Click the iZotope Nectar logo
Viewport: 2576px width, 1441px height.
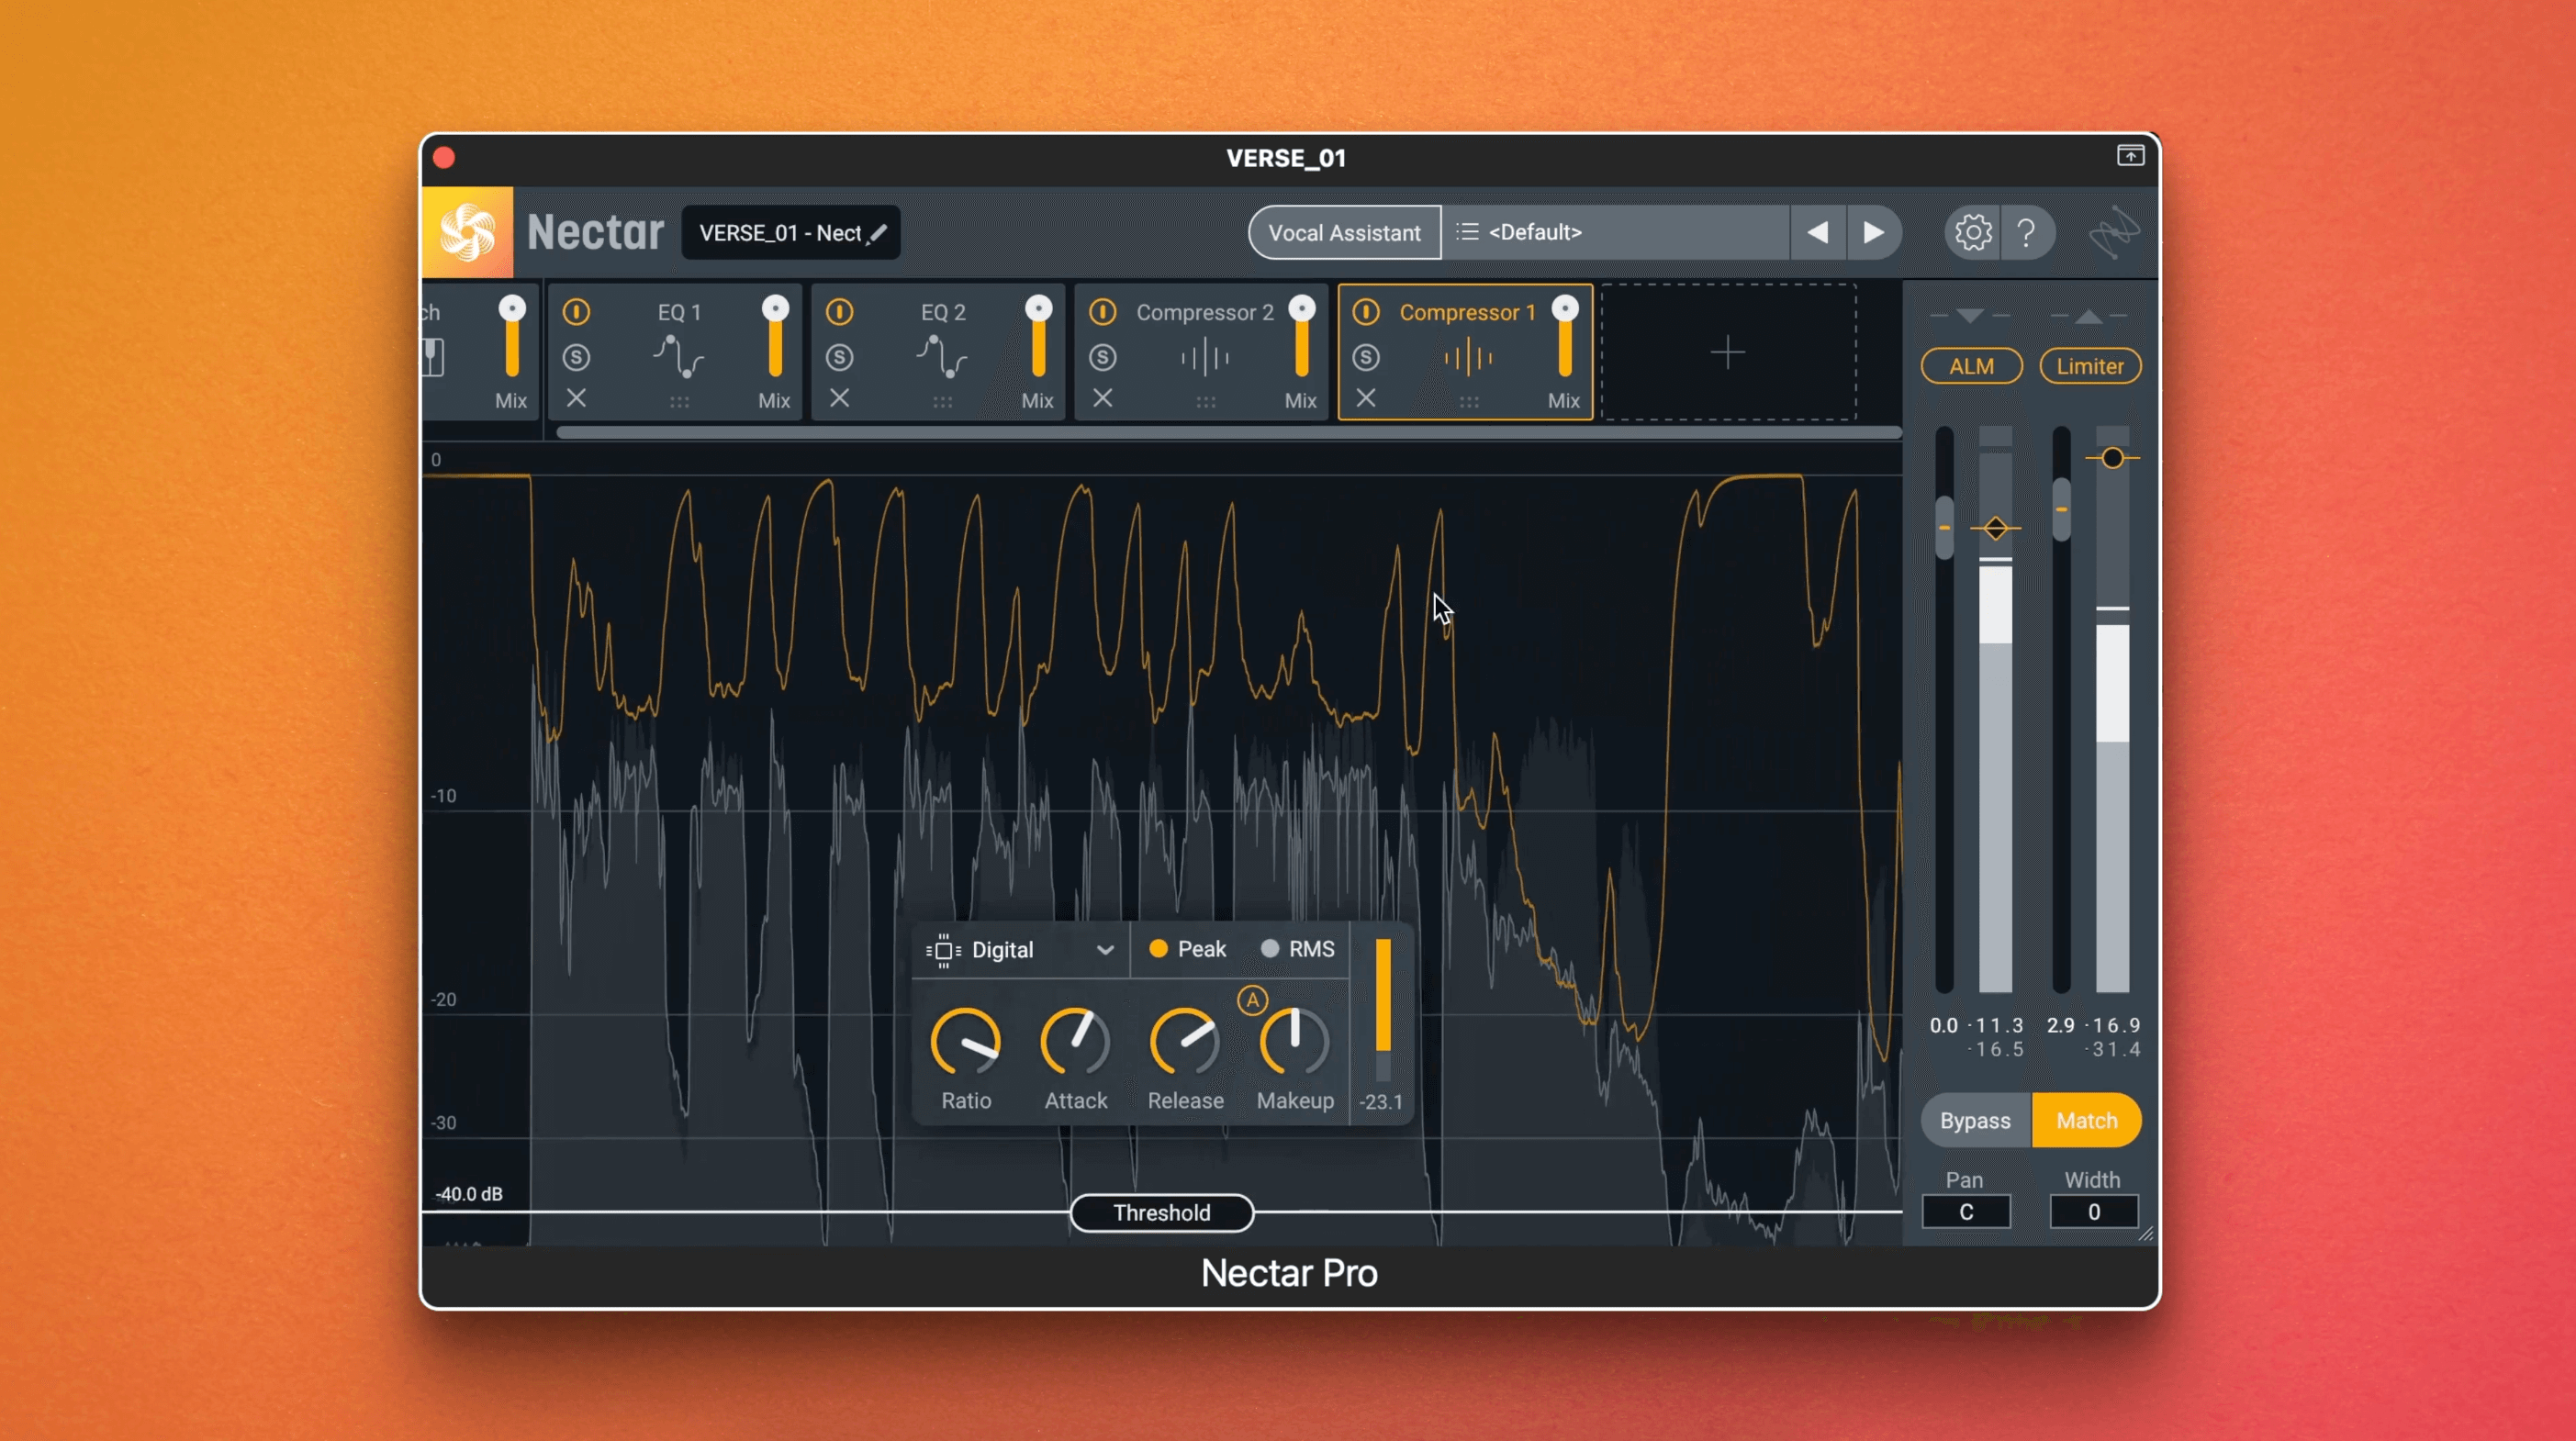[x=468, y=232]
